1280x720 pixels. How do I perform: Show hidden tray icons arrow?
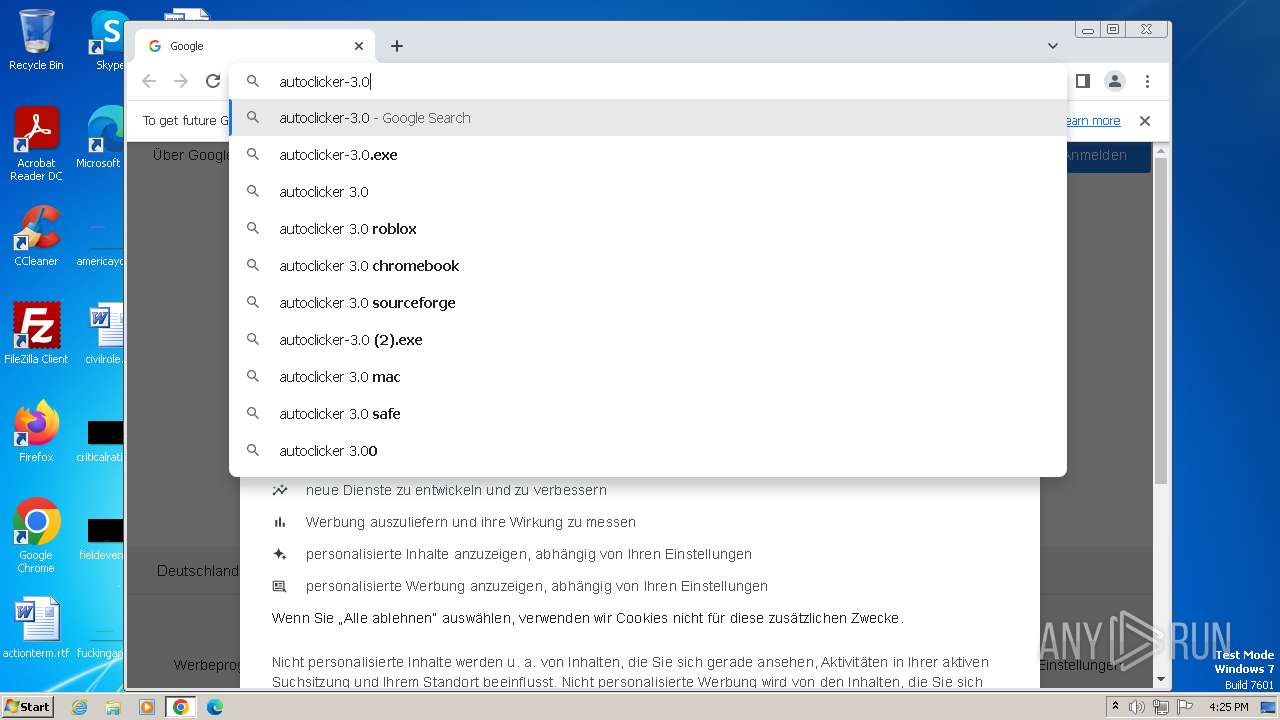tap(1115, 707)
